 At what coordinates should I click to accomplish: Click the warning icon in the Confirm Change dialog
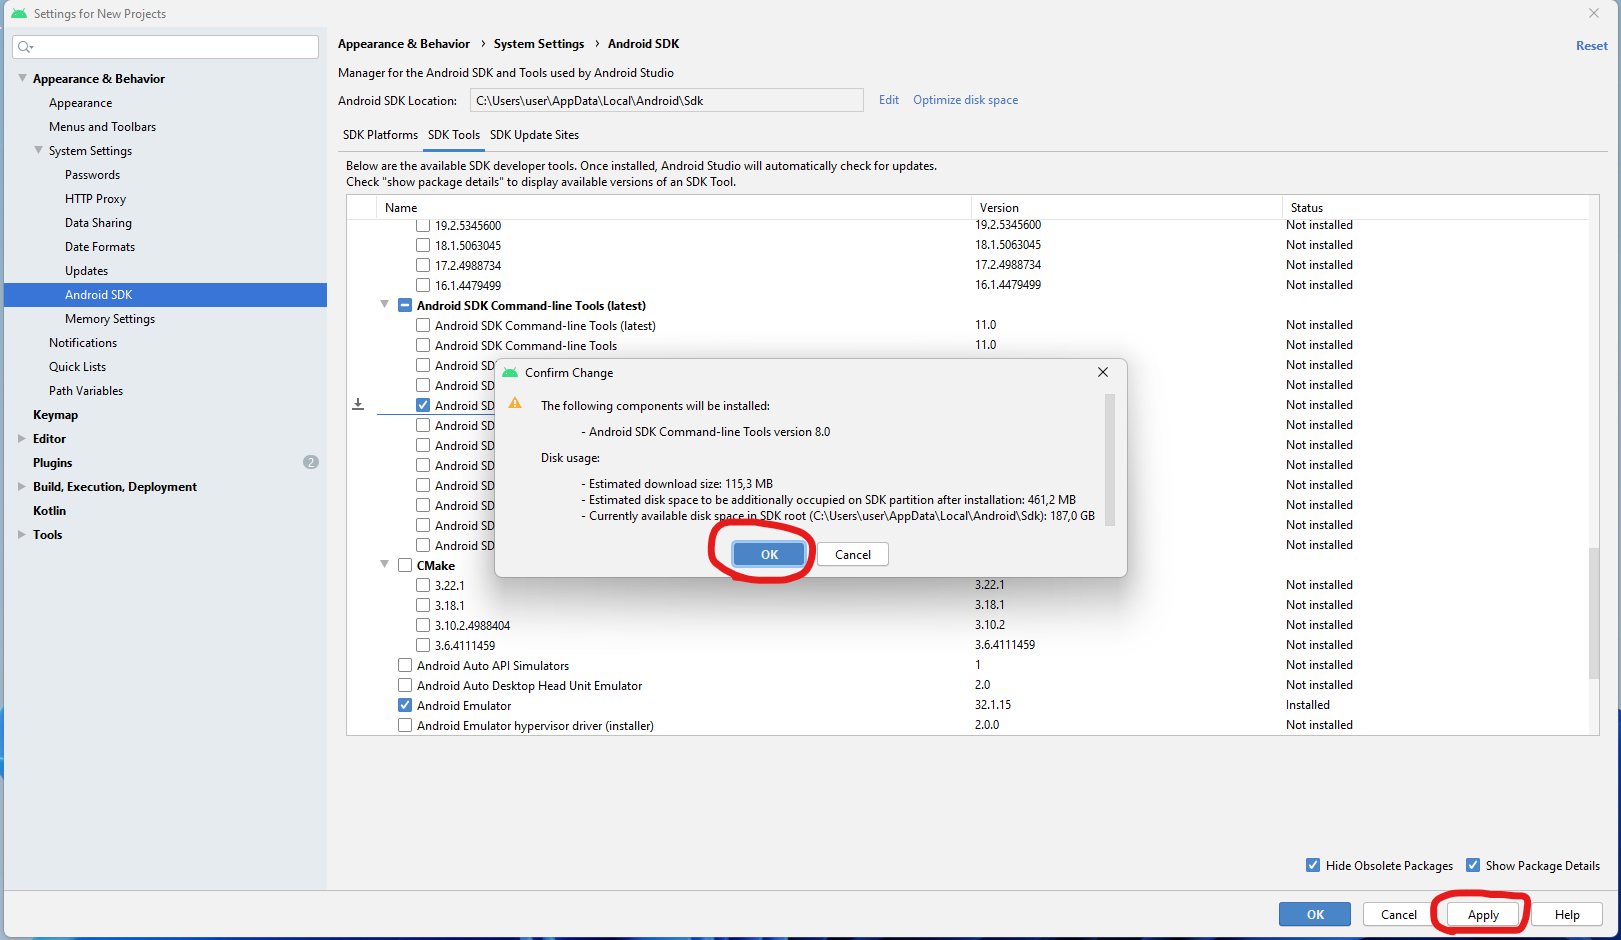coord(515,403)
